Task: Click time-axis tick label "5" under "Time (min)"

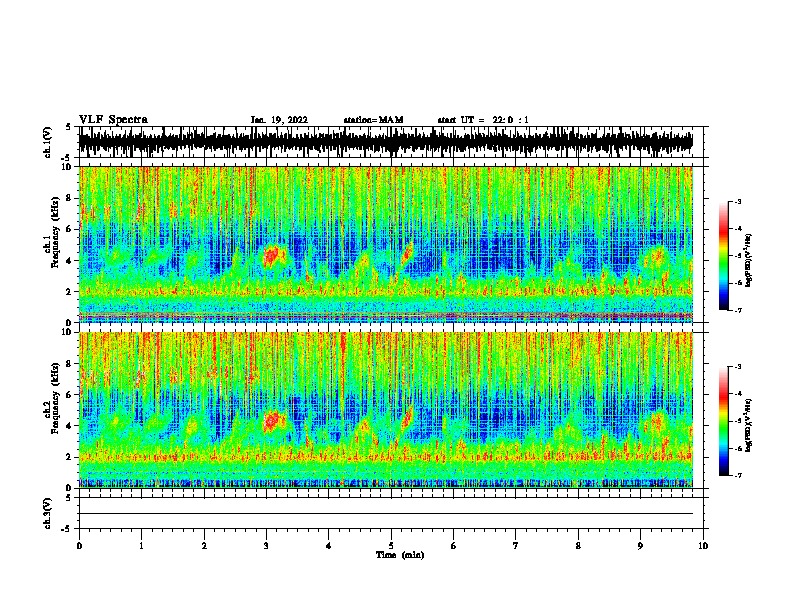Action: point(391,546)
